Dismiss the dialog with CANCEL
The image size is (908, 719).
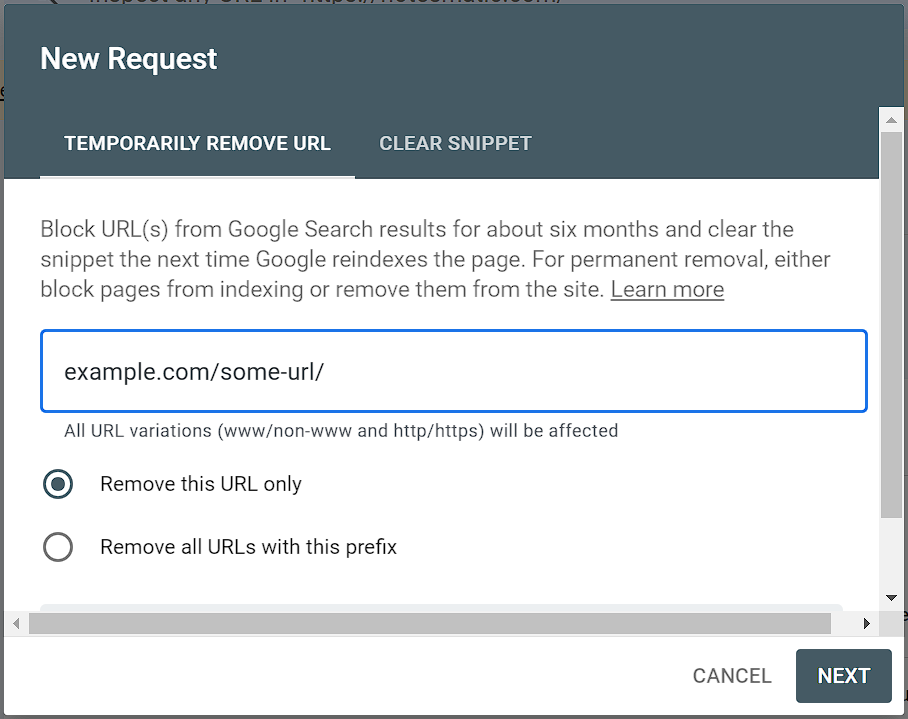(731, 676)
